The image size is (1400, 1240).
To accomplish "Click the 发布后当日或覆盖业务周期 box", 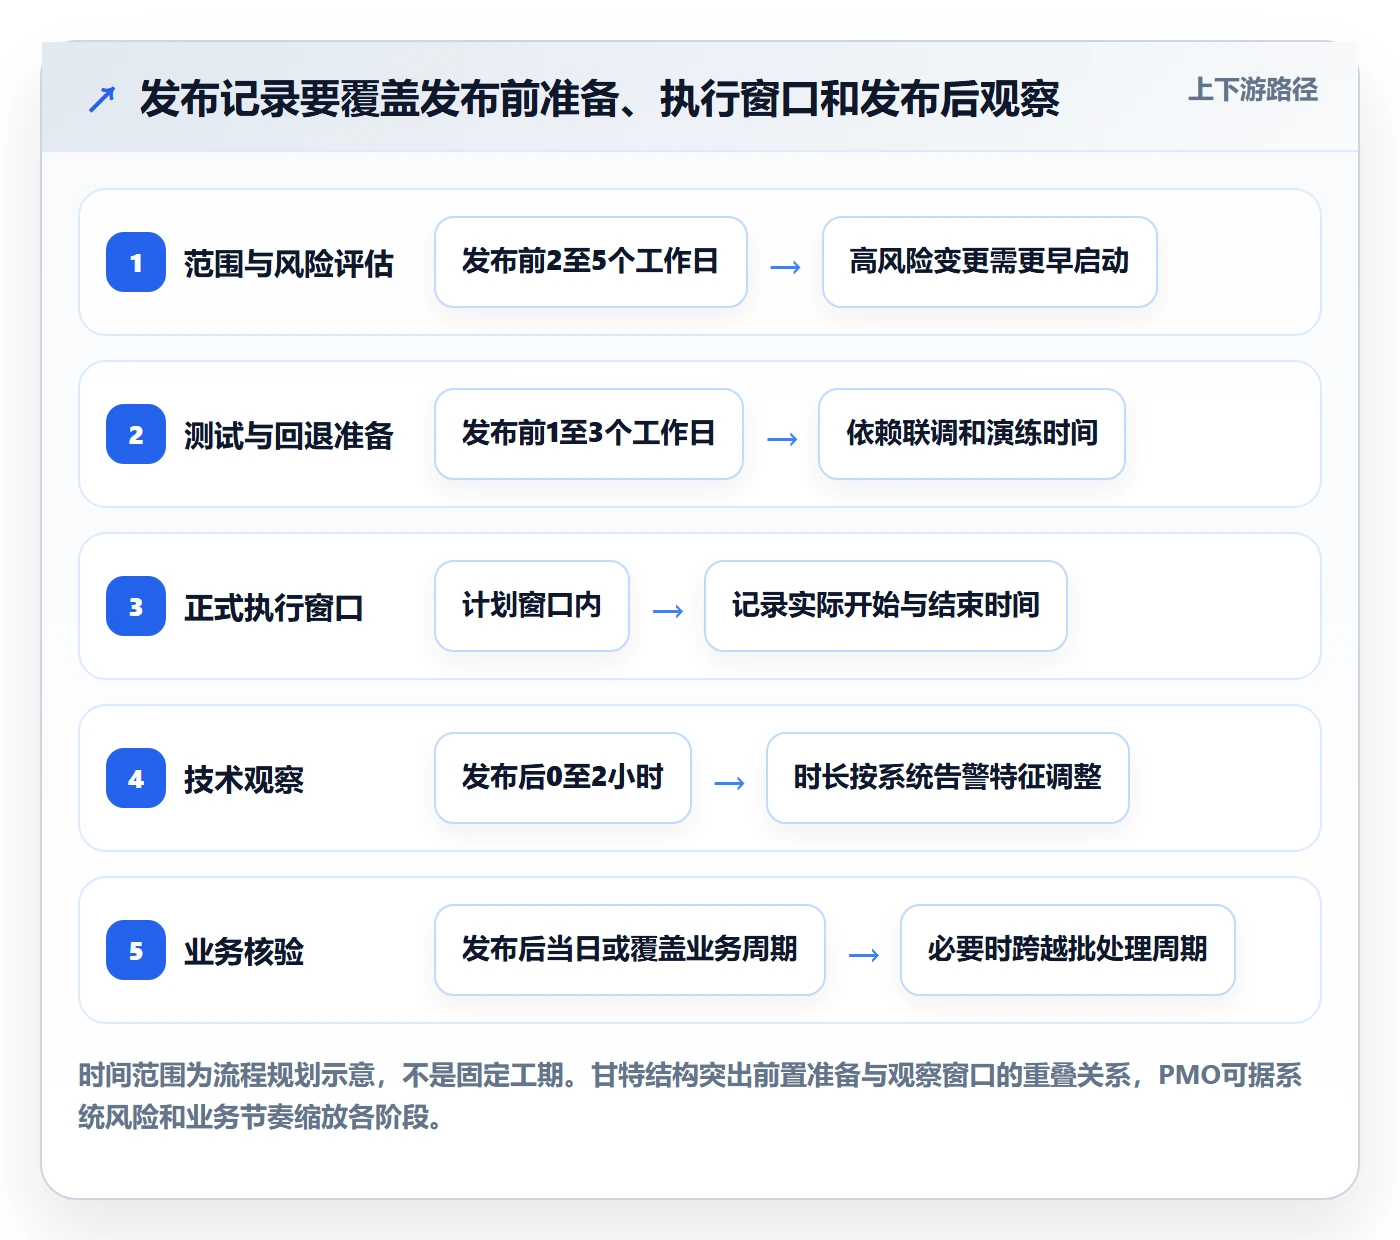I will pos(630,950).
